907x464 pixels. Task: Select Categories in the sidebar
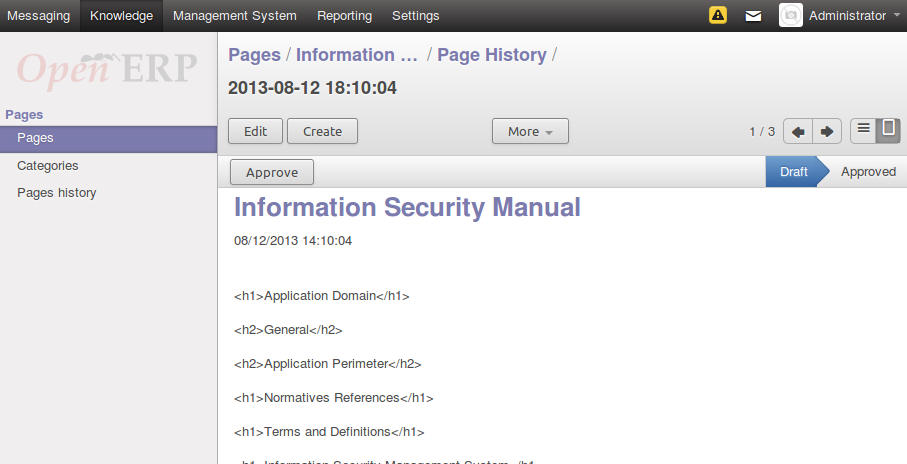point(48,166)
